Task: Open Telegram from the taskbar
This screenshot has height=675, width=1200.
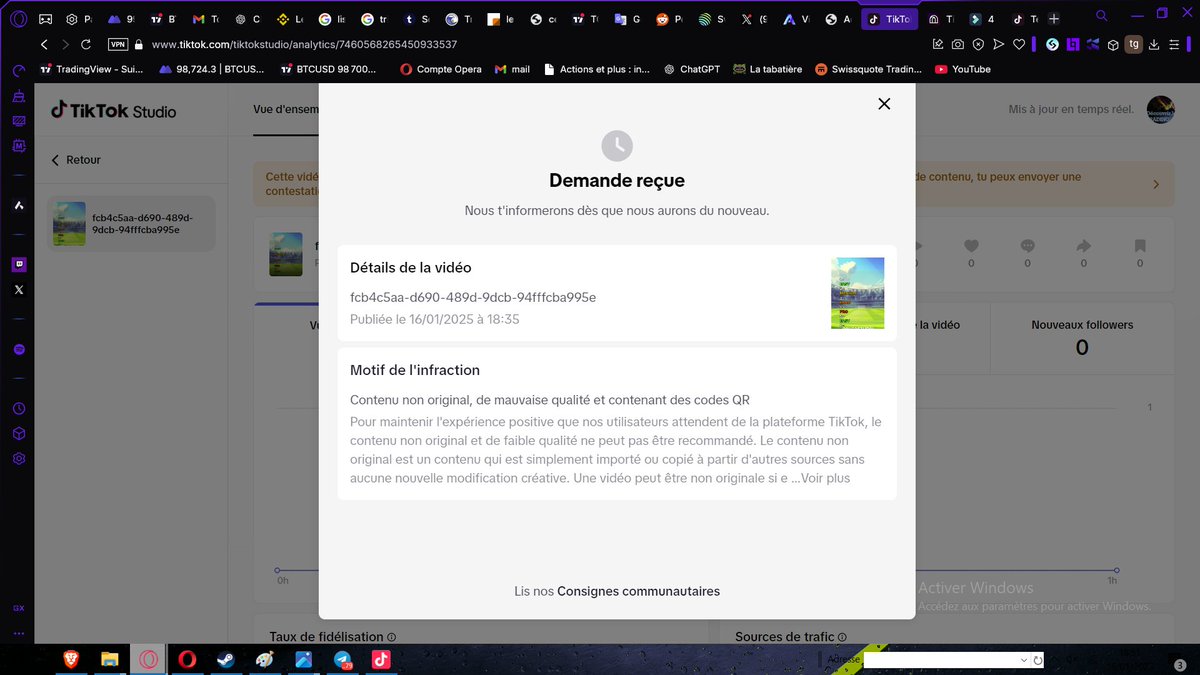Action: (342, 659)
